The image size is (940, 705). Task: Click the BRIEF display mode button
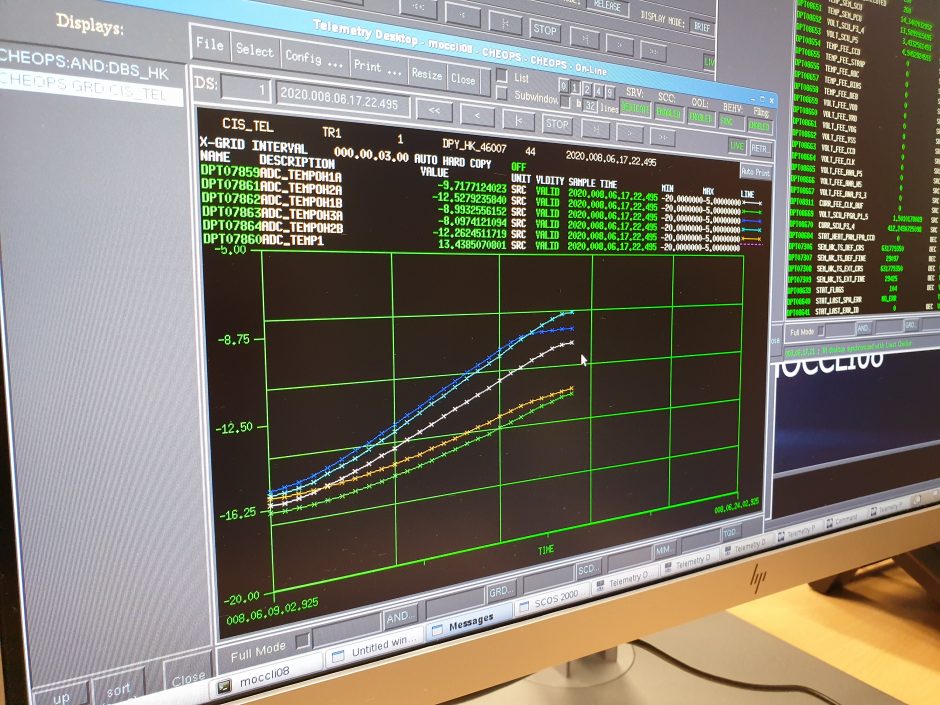701,26
